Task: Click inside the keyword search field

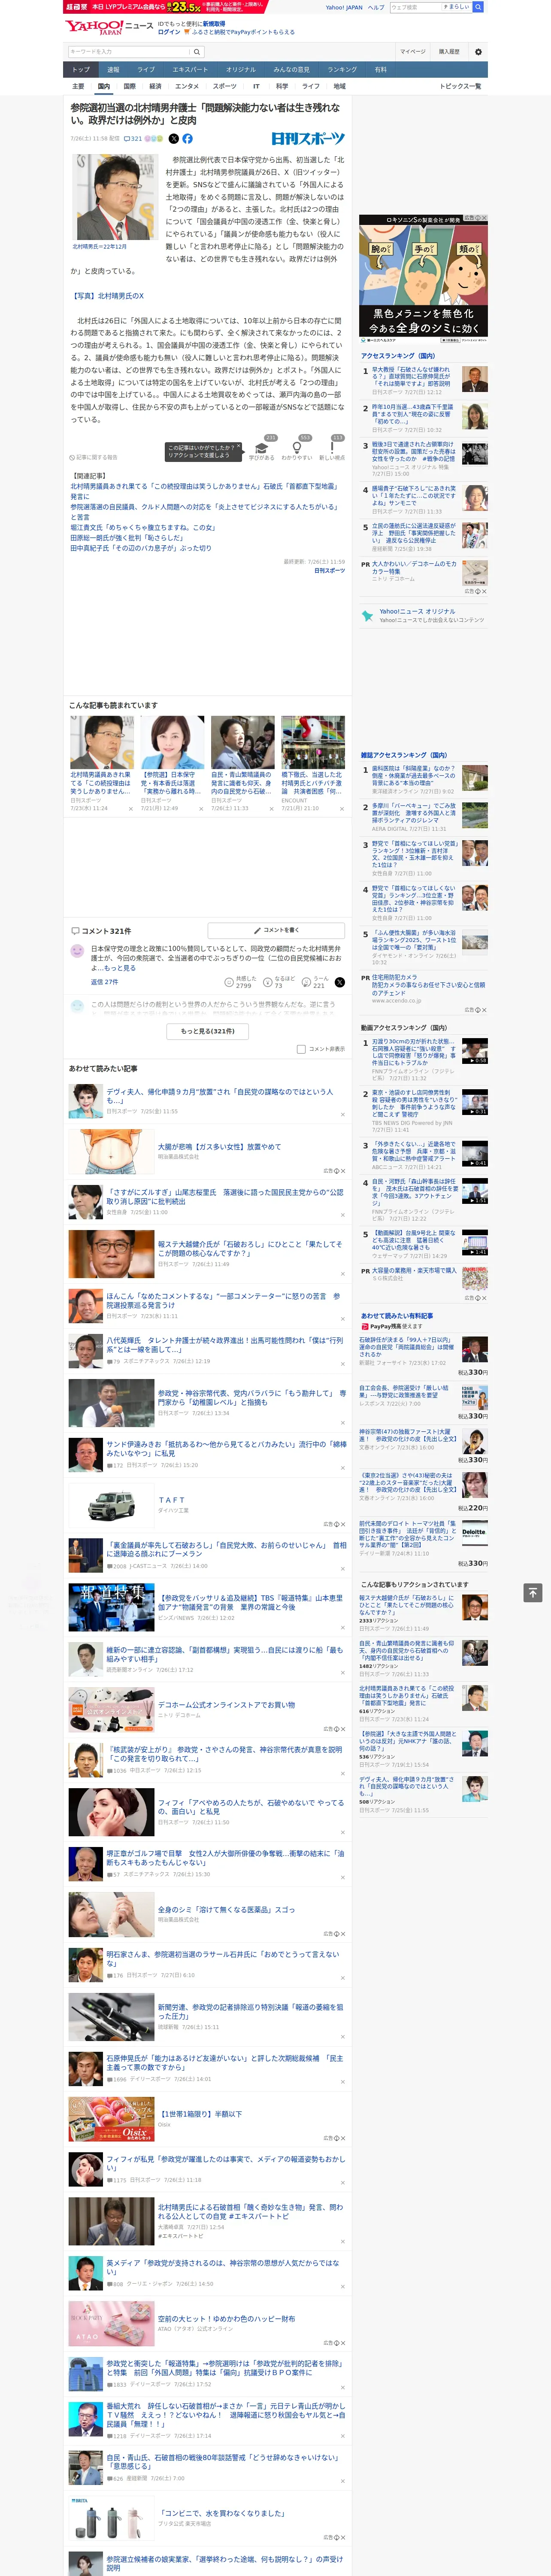Action: tap(129, 52)
